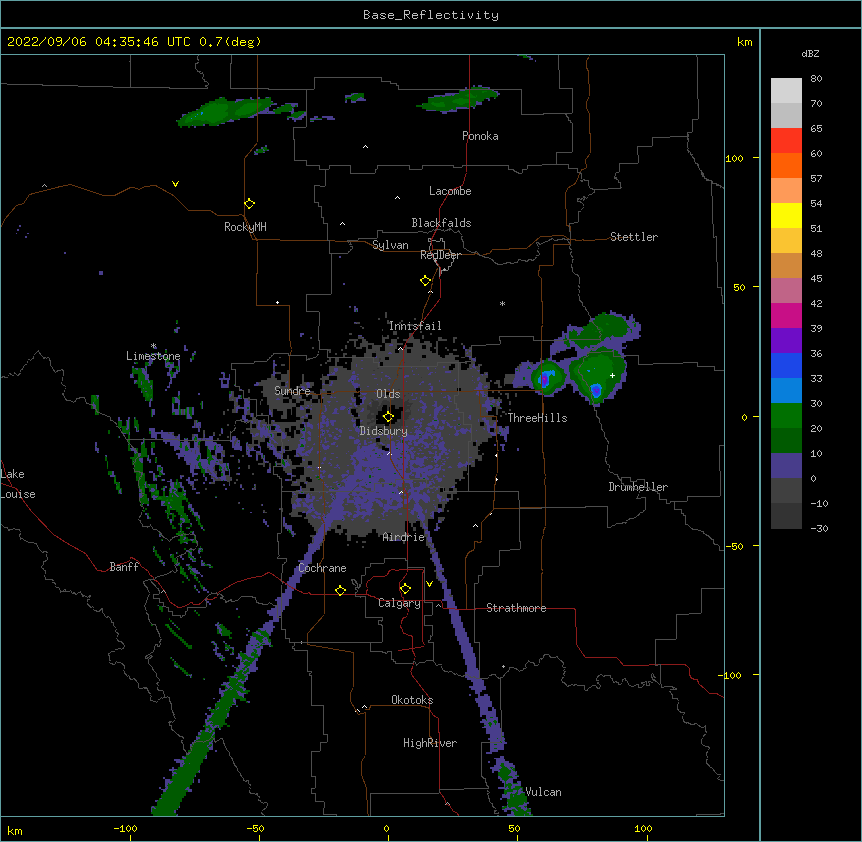862x842 pixels.
Task: Click the RockyMH label
Action: (x=245, y=227)
